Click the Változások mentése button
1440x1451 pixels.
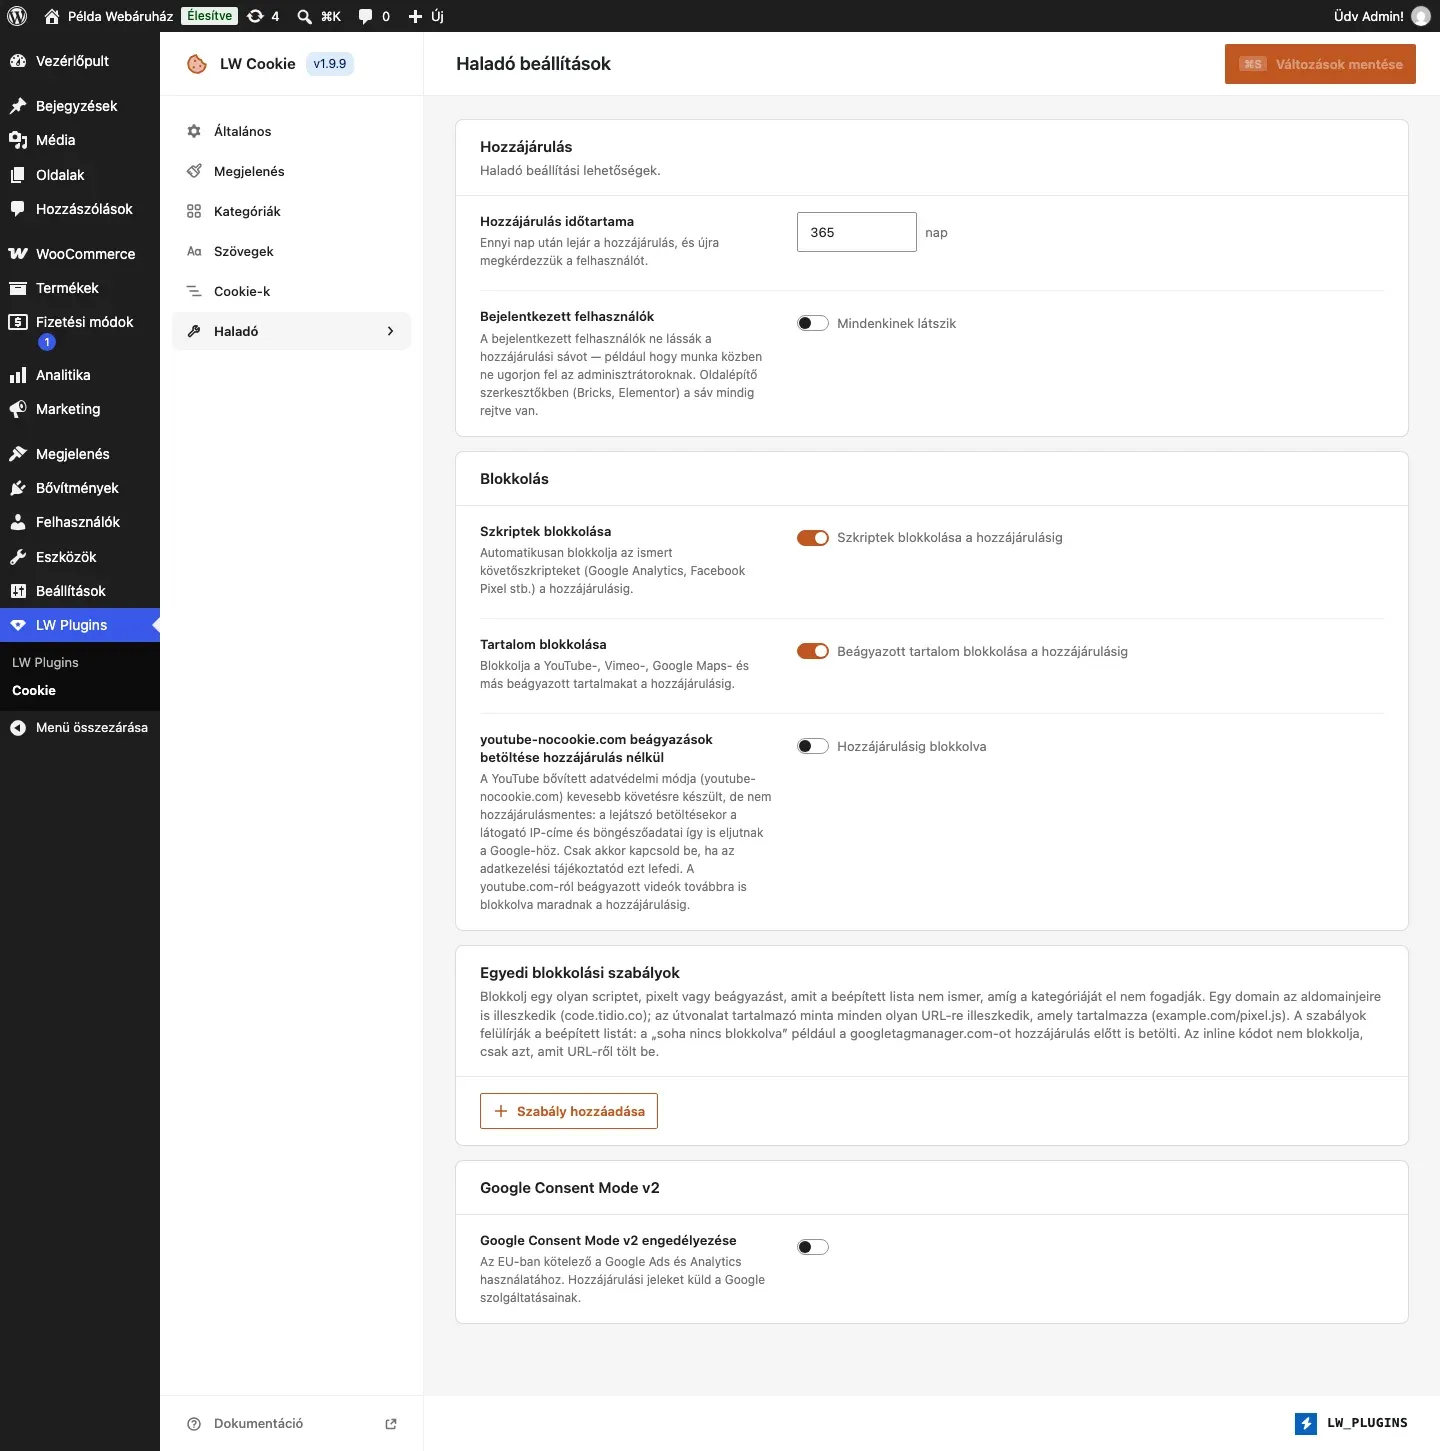[x=1320, y=64]
